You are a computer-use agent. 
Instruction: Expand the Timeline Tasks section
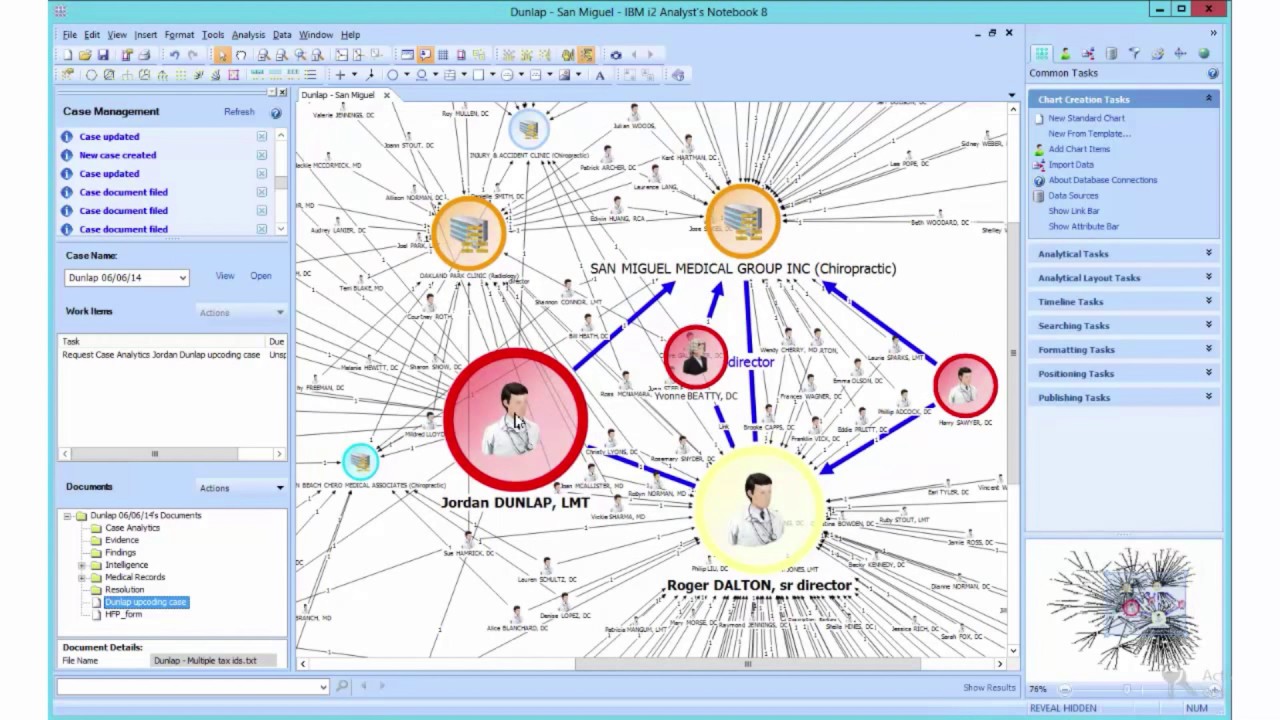click(x=1208, y=301)
